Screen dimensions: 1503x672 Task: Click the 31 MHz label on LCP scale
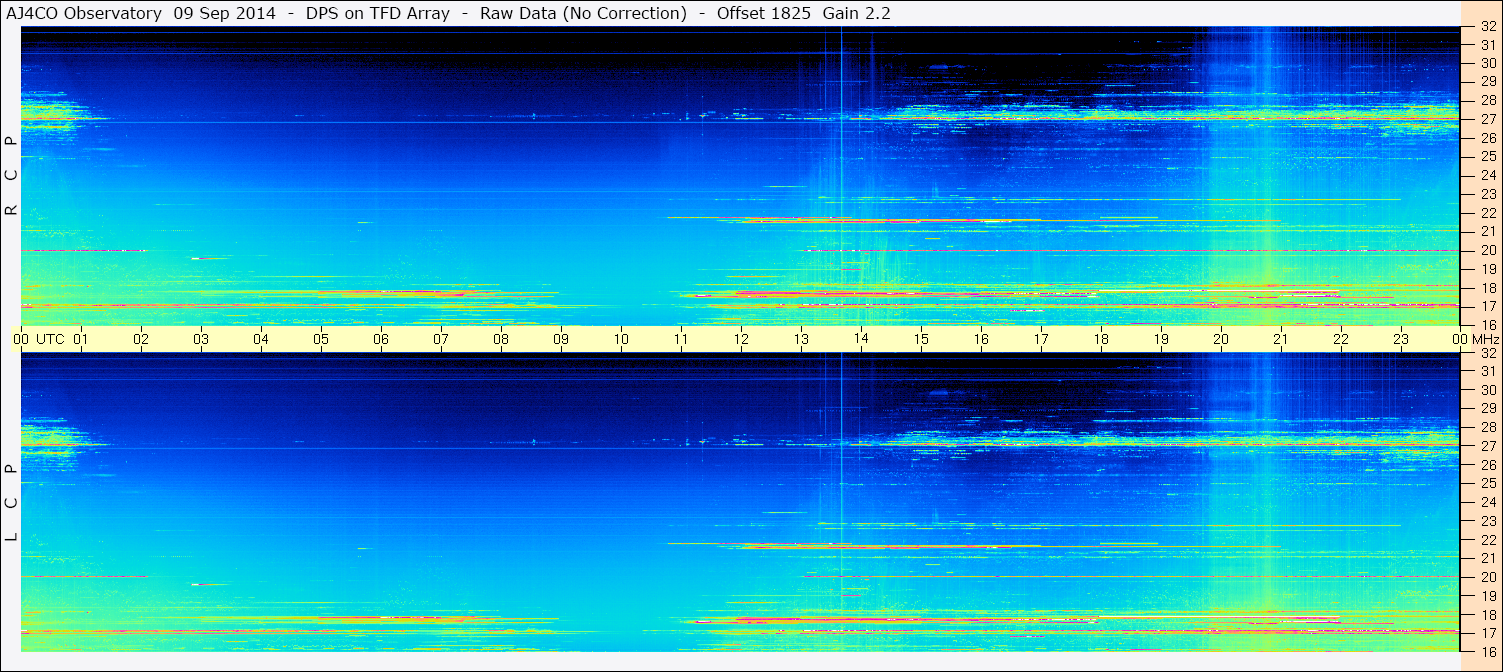1488,371
